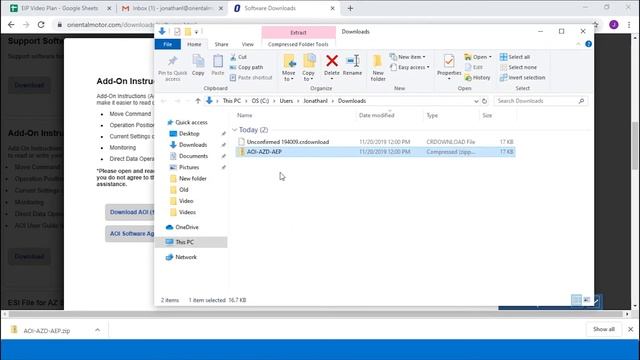Click Copy path in ribbon
The image size is (640, 360).
[246, 67]
